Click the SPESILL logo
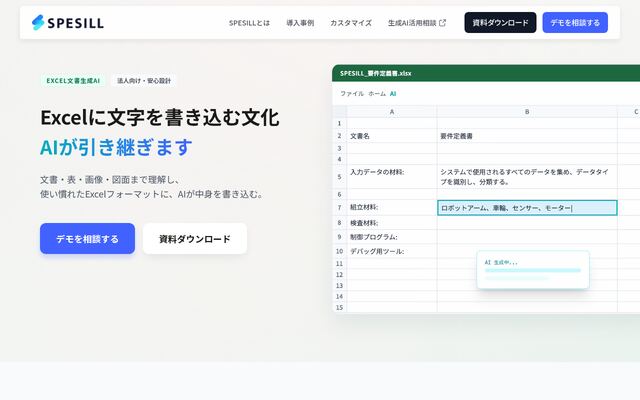The height and width of the screenshot is (400, 640). (68, 22)
